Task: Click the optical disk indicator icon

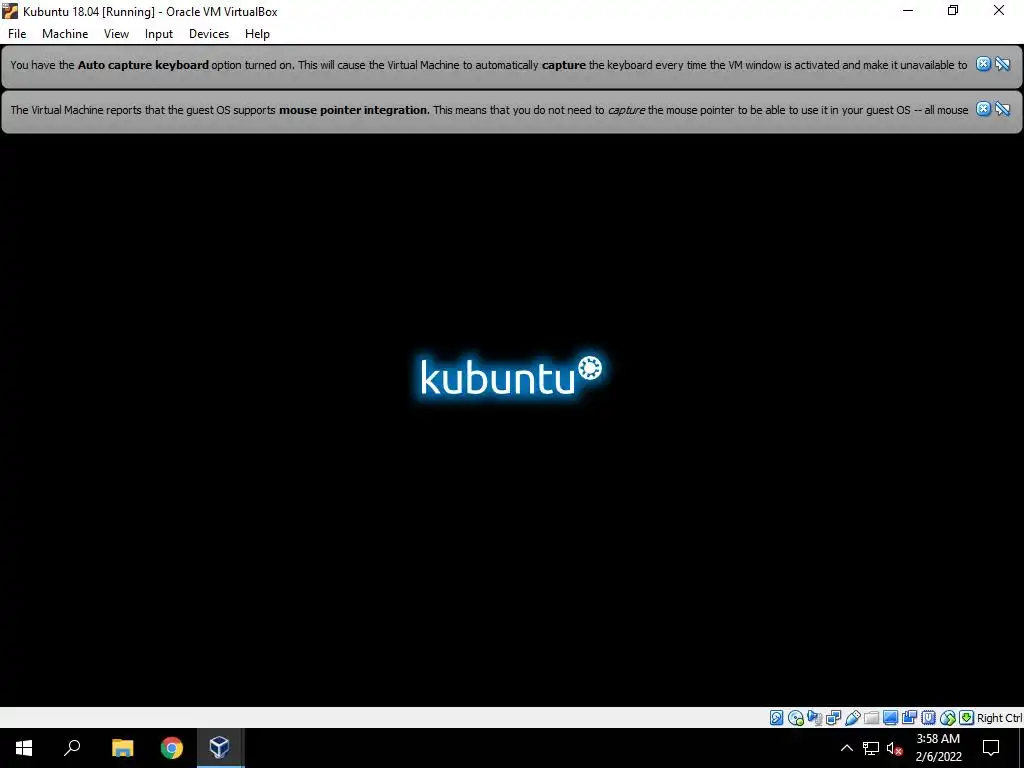Action: click(795, 718)
